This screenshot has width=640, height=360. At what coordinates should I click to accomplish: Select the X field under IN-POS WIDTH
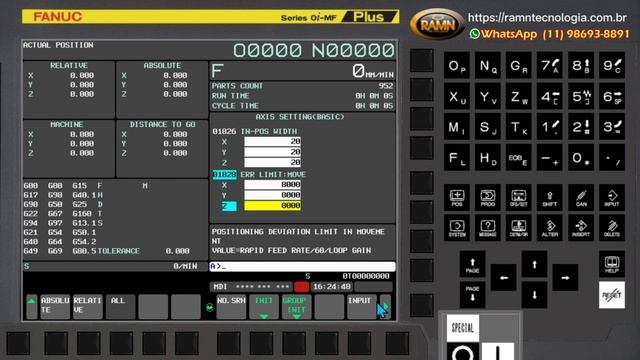(272, 142)
